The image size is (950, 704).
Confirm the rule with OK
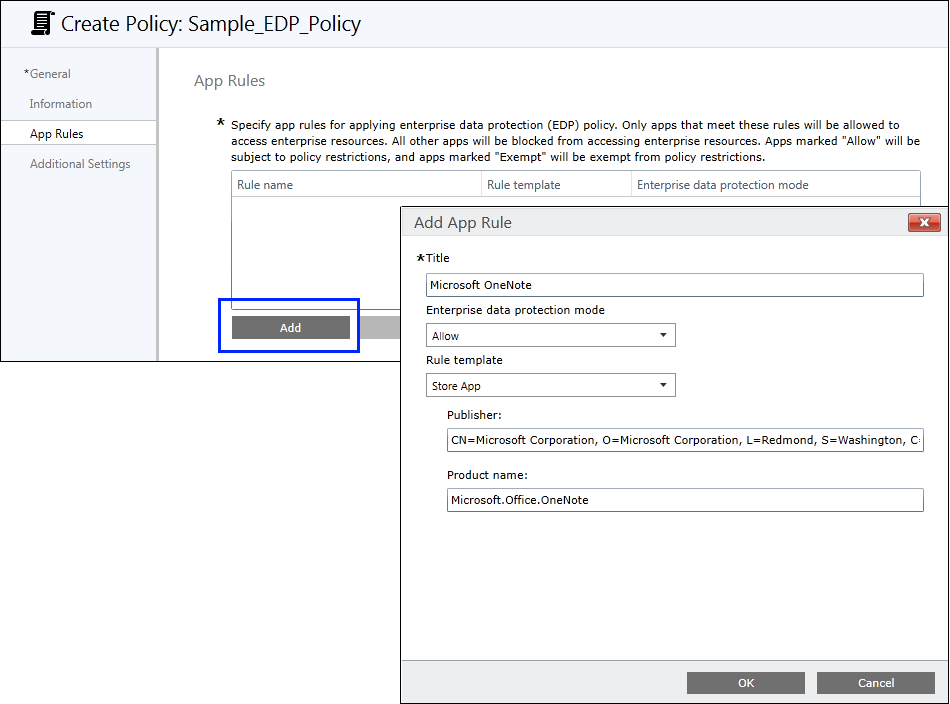[745, 683]
